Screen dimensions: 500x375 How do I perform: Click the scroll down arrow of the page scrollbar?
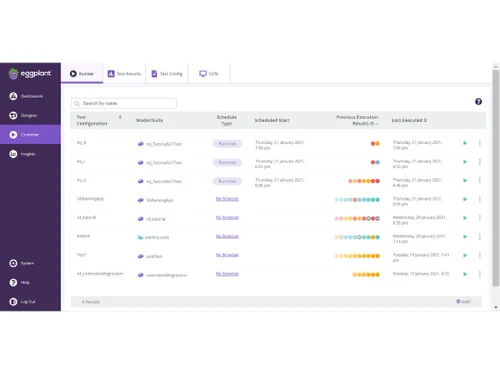496,307
